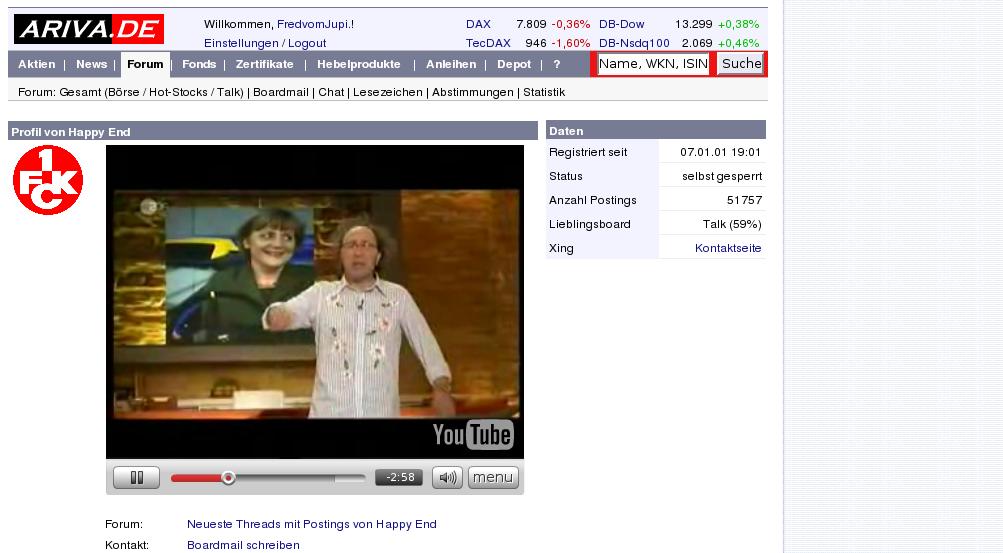Click the question mark help item
Screen dimensions: 1003x553
[557, 64]
